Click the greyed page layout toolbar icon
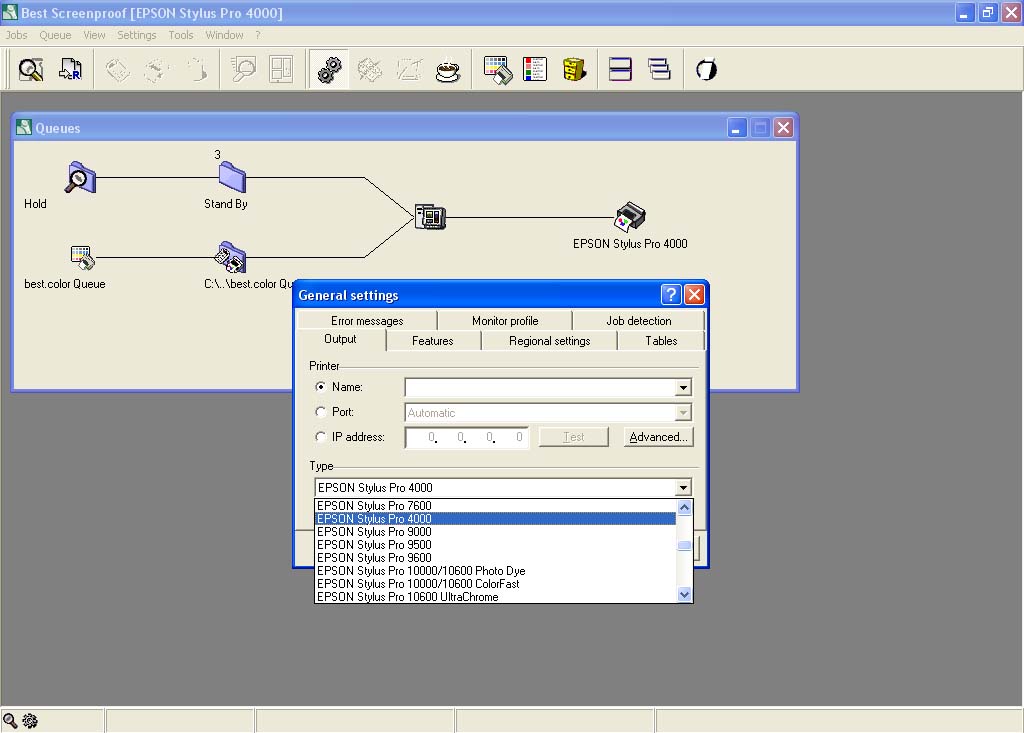Screen dimensions: 1024x733 pos(281,69)
